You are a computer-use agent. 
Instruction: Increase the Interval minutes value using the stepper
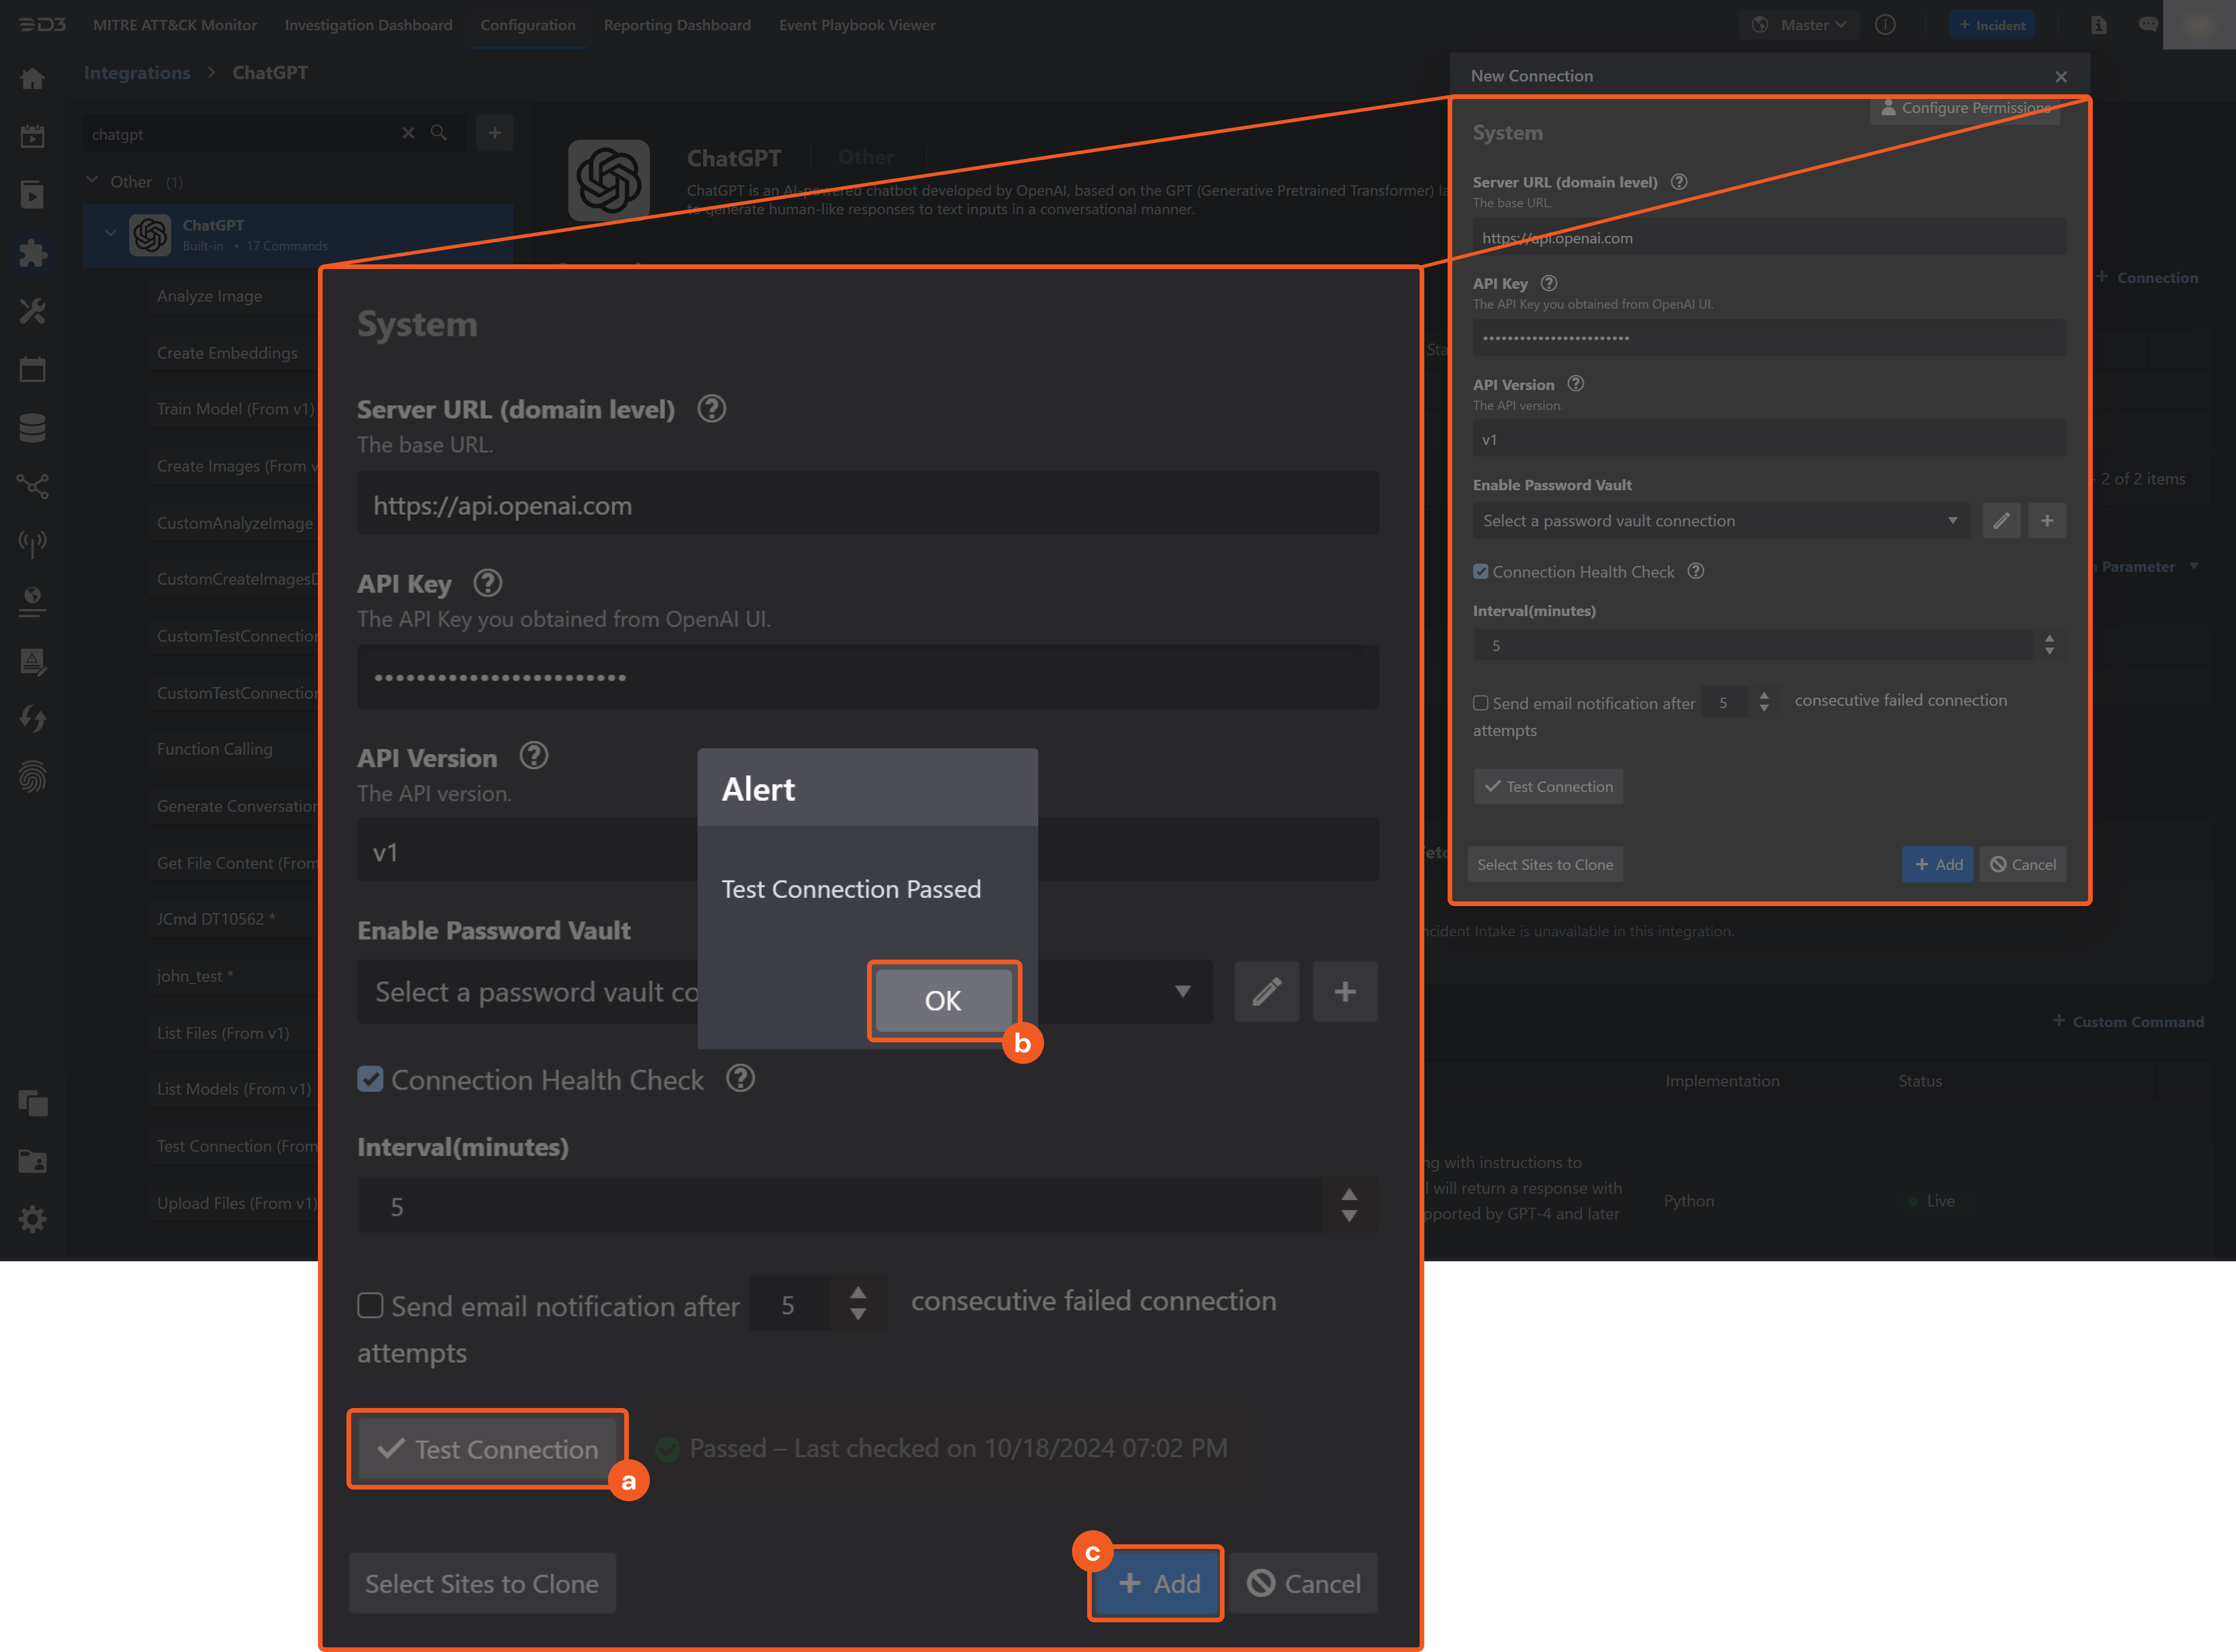pos(1349,1193)
